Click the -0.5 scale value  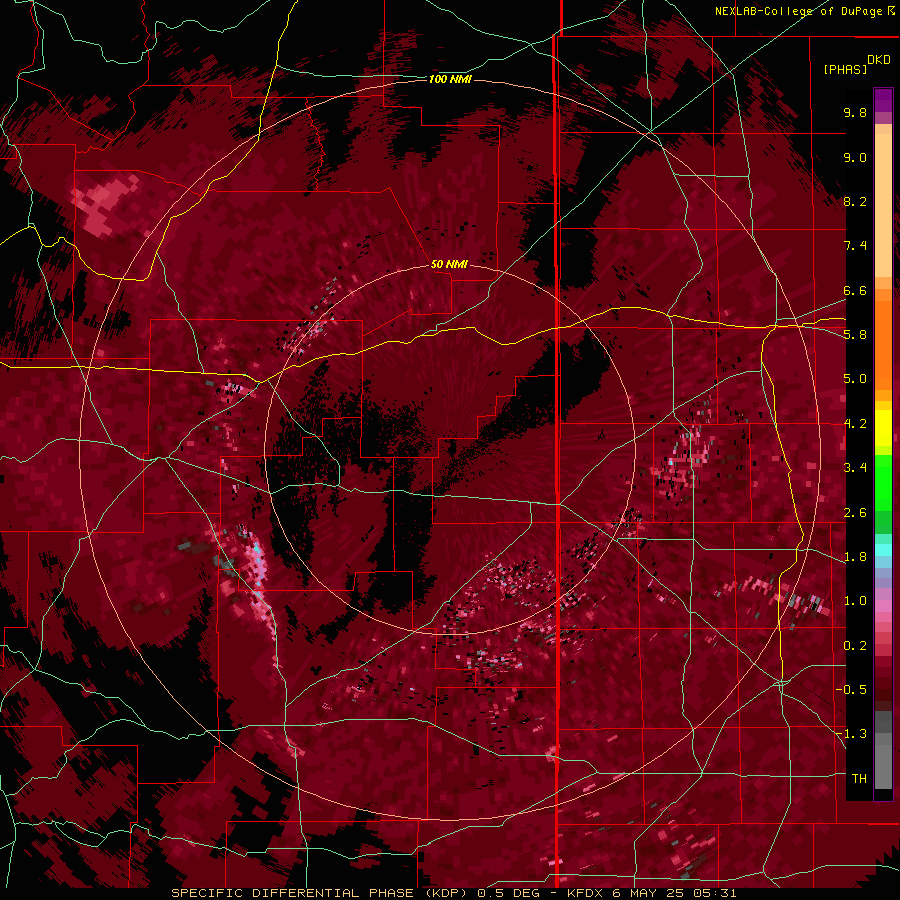851,690
